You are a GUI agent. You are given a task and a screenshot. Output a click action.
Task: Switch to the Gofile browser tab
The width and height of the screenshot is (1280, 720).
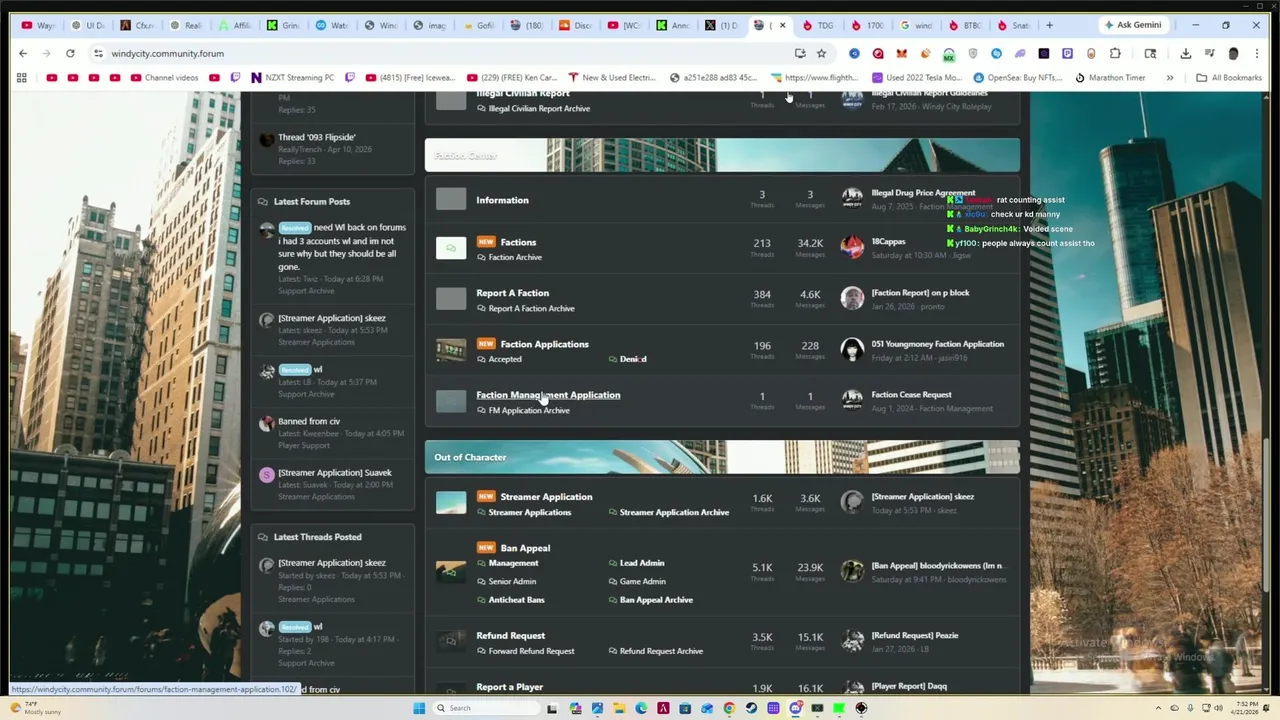479,25
